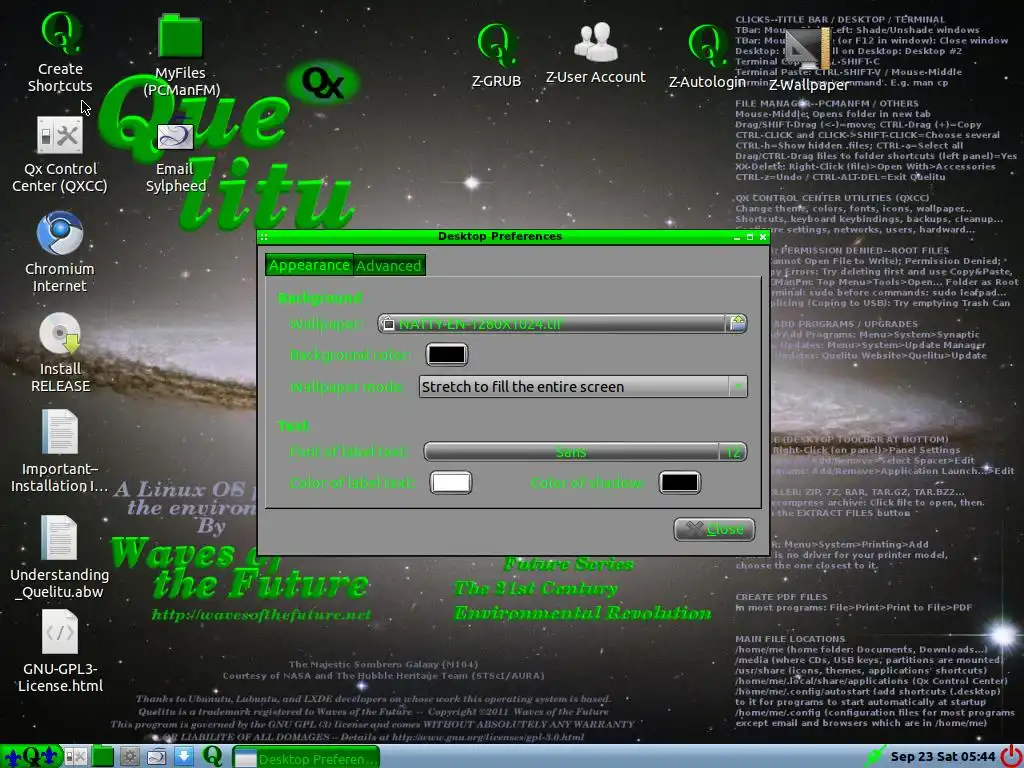This screenshot has height=768, width=1024.
Task: Click the Wallpaper mode dropdown arrow
Action: pyautogui.click(x=738, y=387)
